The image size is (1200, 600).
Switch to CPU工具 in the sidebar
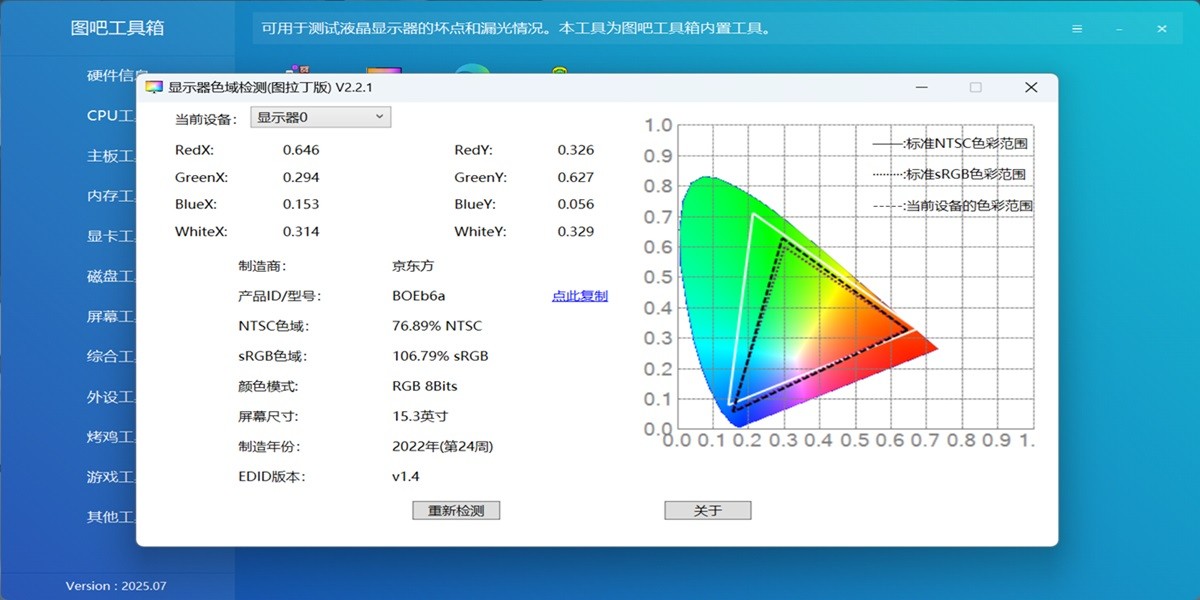coord(108,115)
